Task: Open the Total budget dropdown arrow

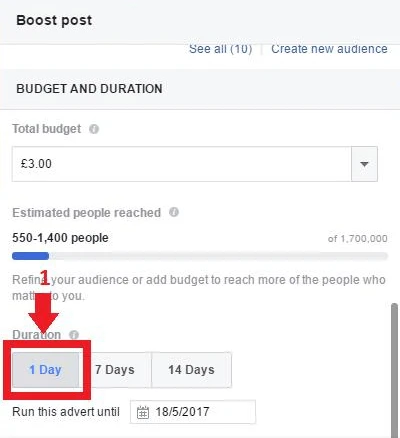Action: pyautogui.click(x=364, y=164)
